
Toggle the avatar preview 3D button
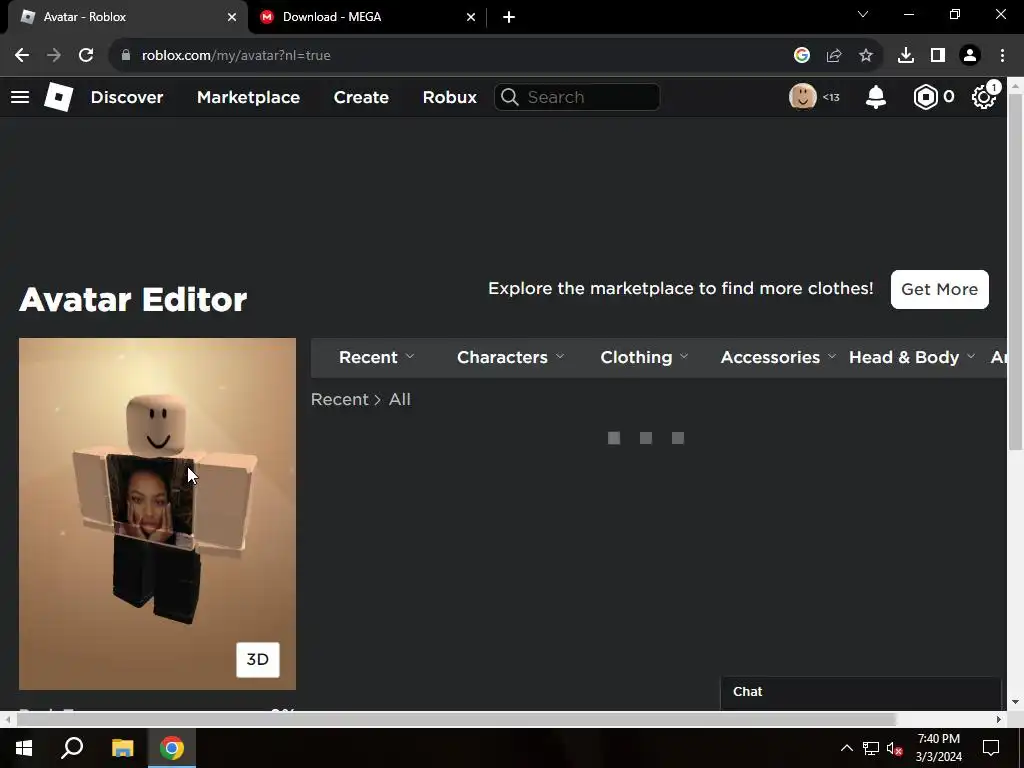257,660
